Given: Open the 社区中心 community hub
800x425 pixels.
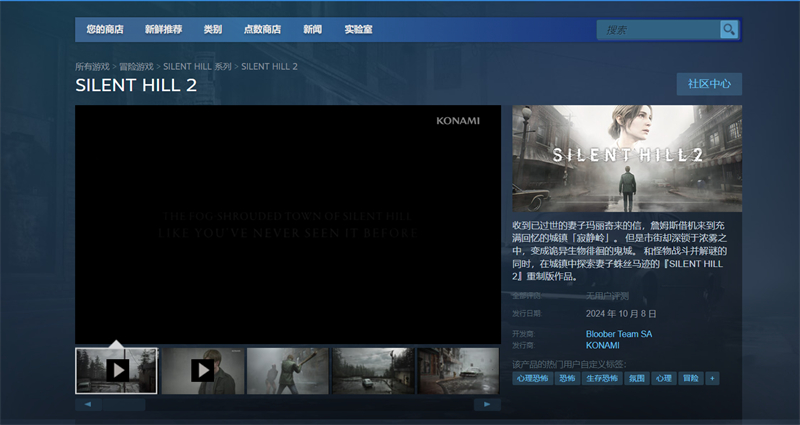Looking at the screenshot, I should [709, 84].
